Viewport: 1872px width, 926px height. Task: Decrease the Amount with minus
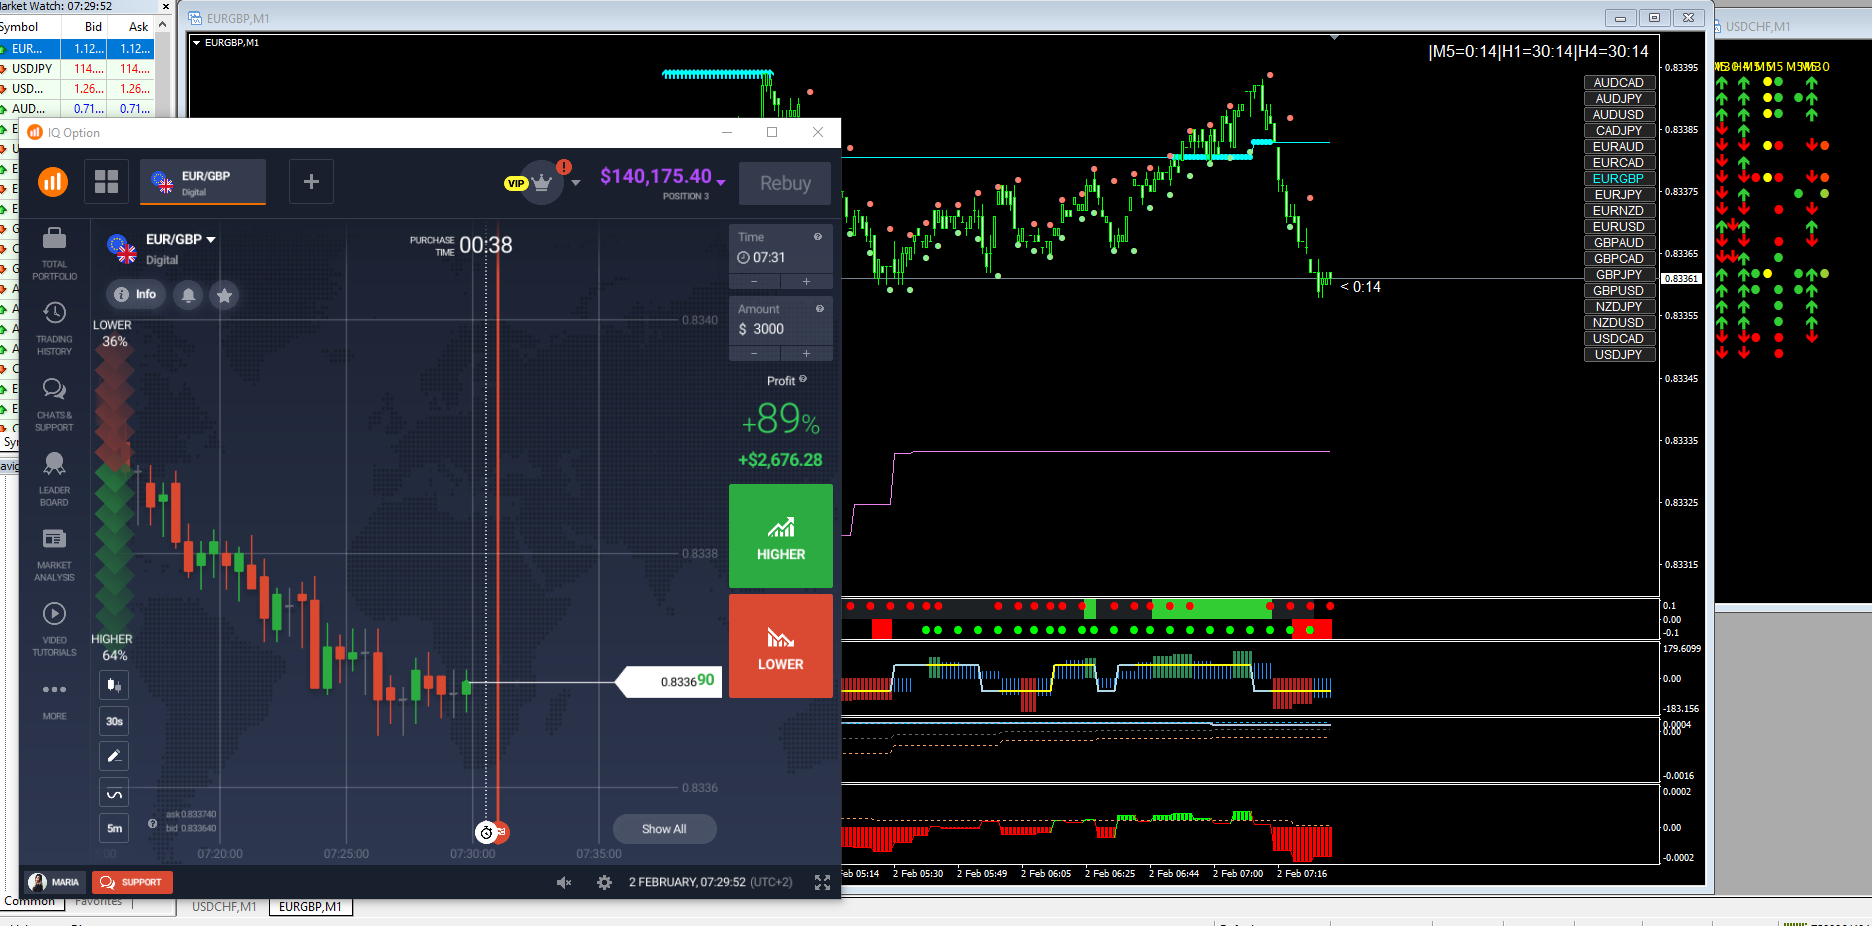755,354
